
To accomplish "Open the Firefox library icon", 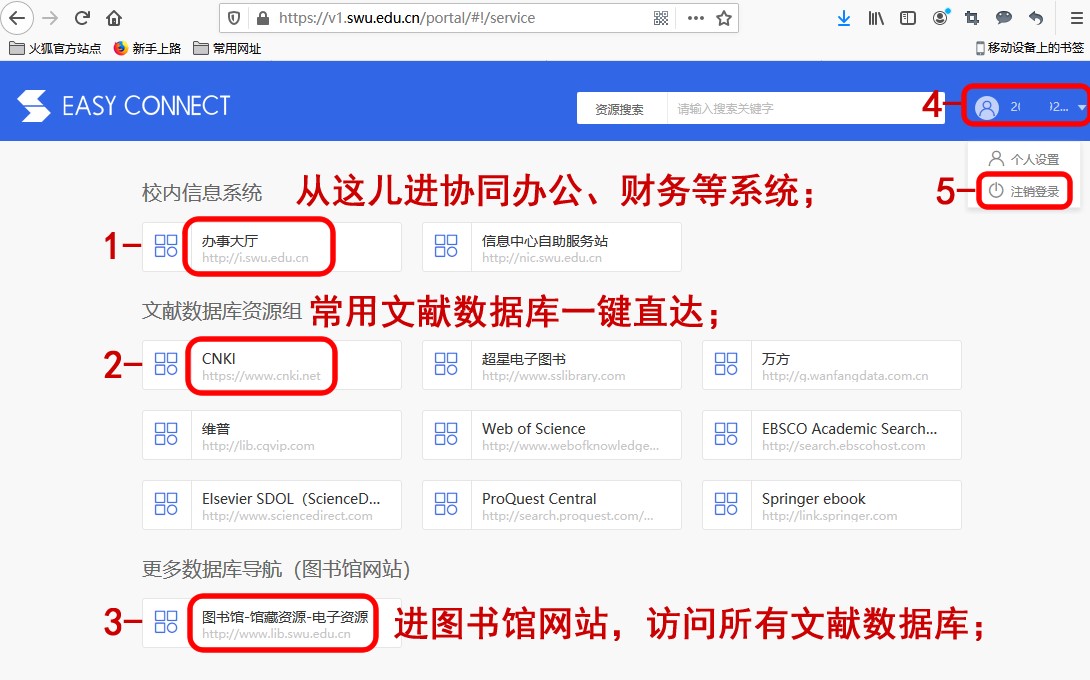I will click(876, 18).
